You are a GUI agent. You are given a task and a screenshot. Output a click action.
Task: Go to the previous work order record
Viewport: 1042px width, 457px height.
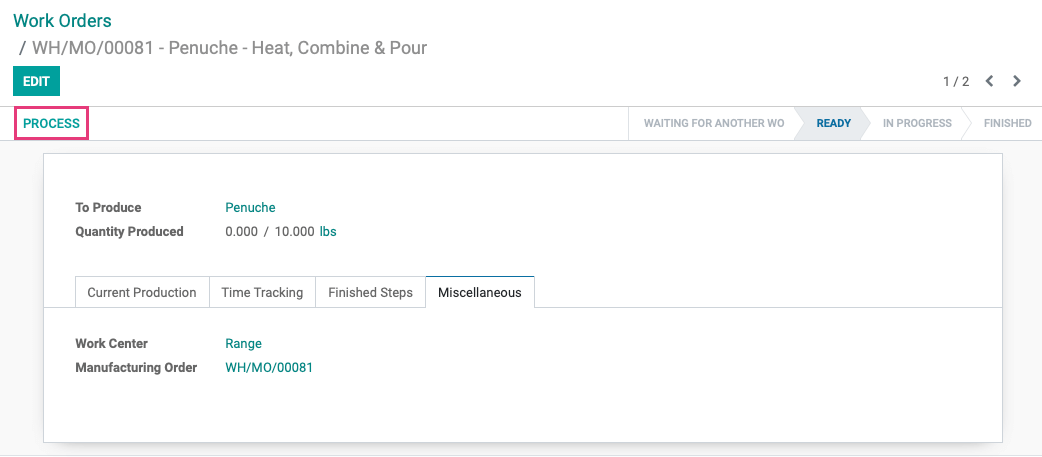point(990,82)
